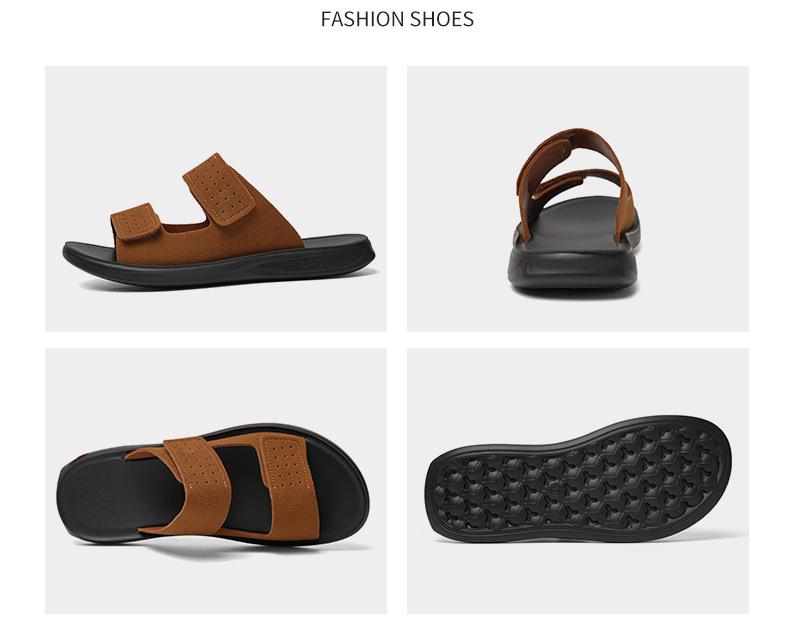Click the wide middle strap in top view
Image resolution: width=790 pixels, height=633 pixels.
196,484
